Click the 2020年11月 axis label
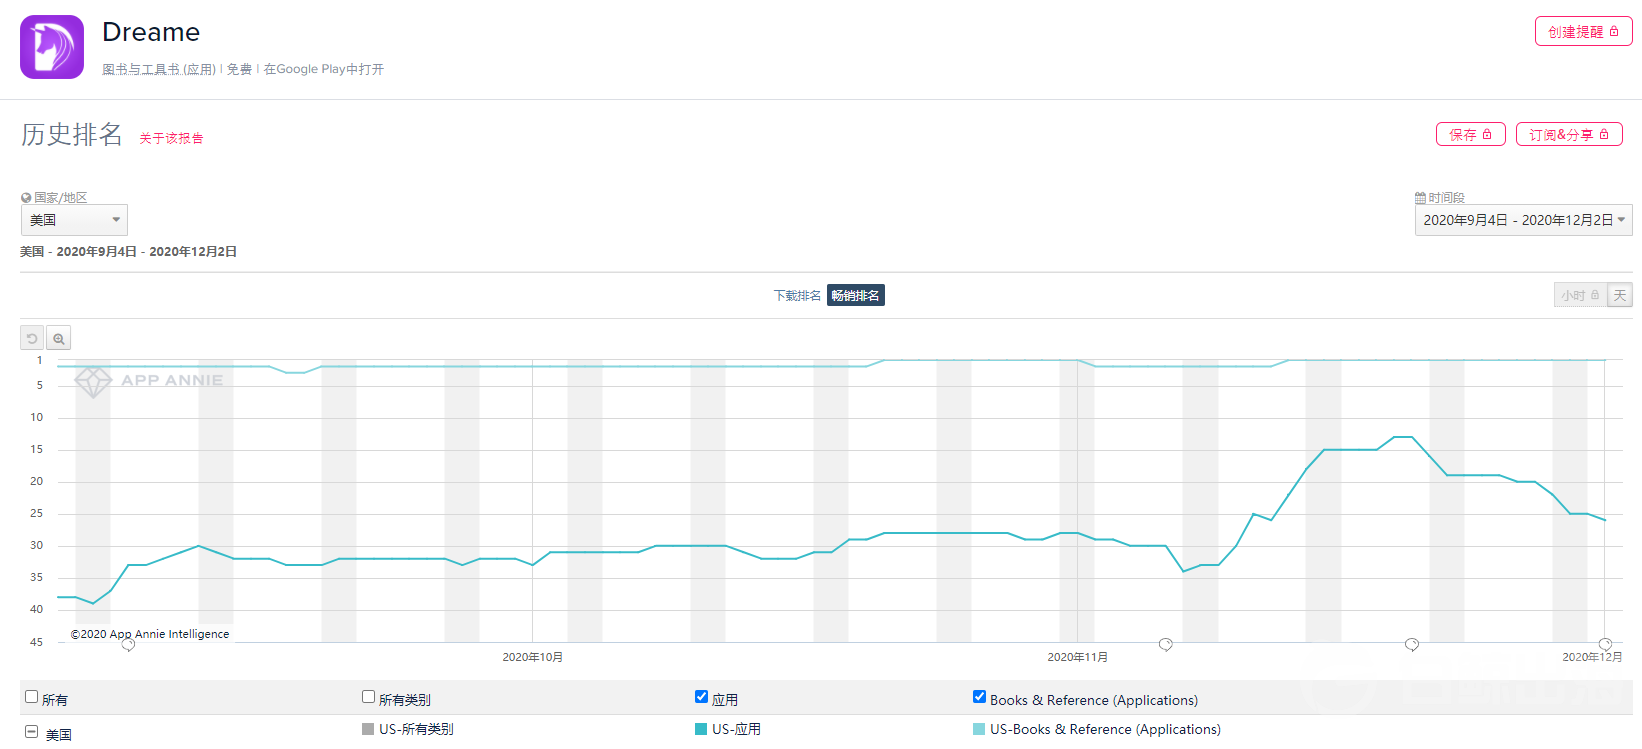The height and width of the screenshot is (749, 1642). pos(1077,657)
